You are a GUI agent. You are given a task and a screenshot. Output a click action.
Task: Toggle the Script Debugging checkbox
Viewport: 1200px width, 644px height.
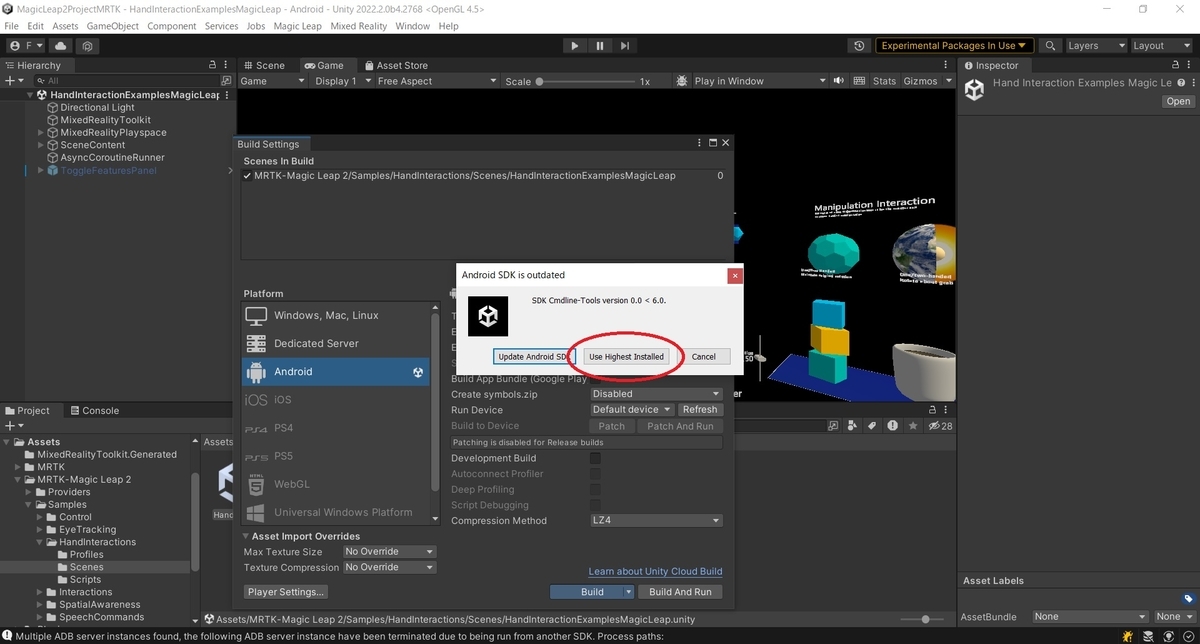point(596,505)
